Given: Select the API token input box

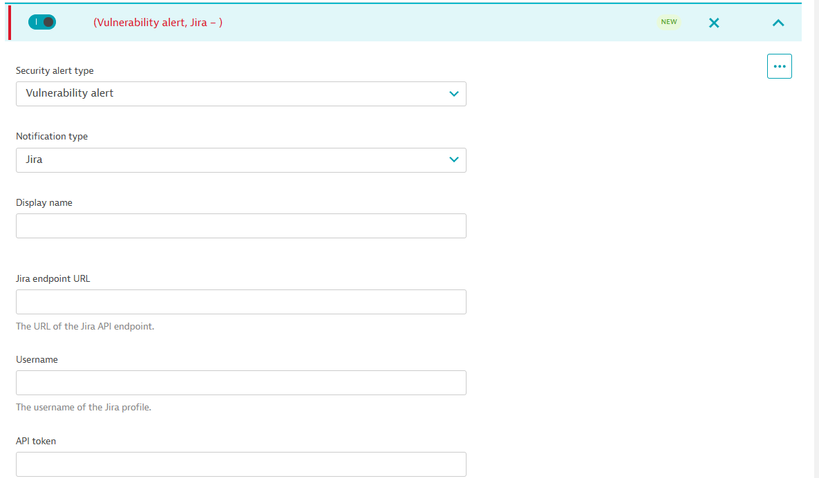Looking at the screenshot, I should point(241,464).
